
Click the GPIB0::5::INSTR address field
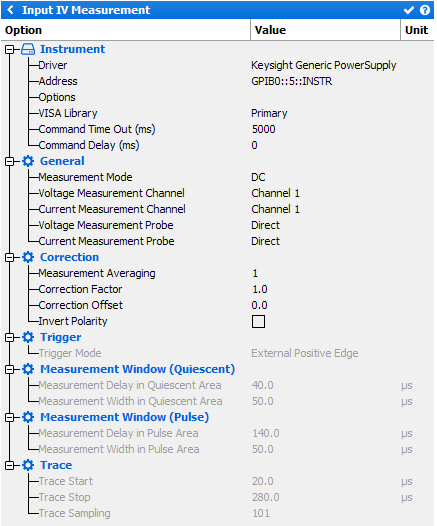tap(292, 81)
